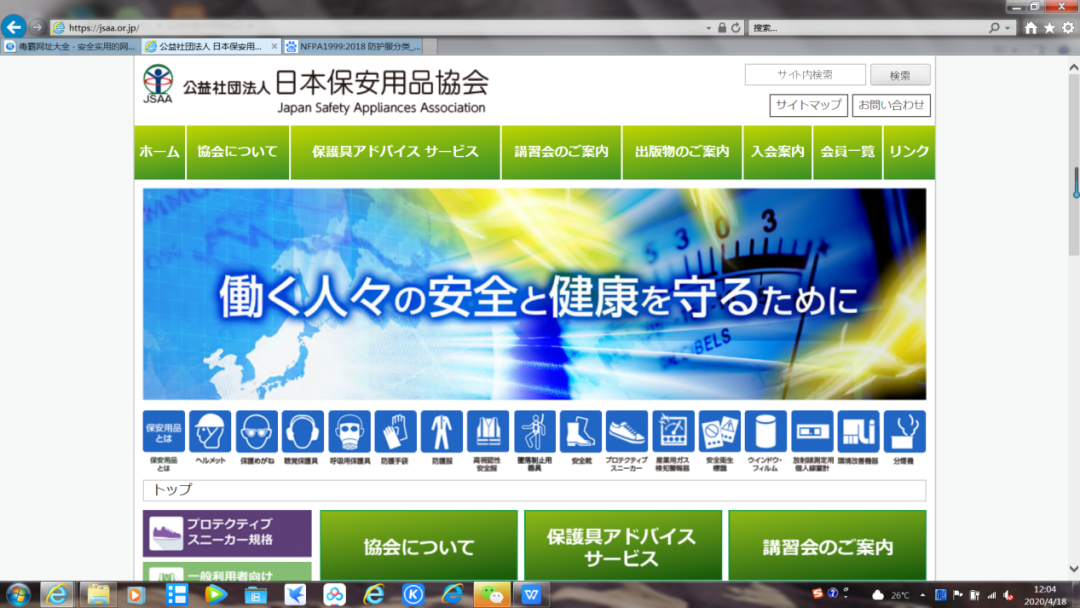Click the helmet (ヘルメット) category icon
The height and width of the screenshot is (608, 1080).
pyautogui.click(x=210, y=431)
